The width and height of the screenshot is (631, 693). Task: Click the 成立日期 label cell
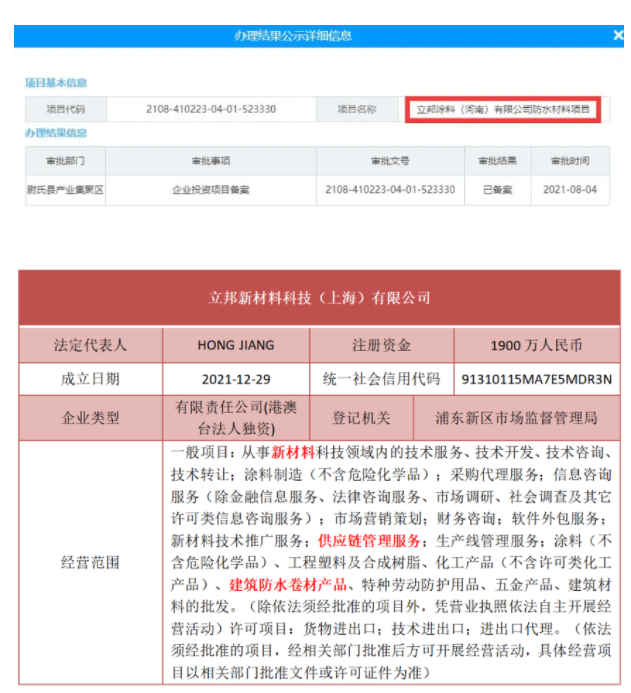click(x=91, y=379)
